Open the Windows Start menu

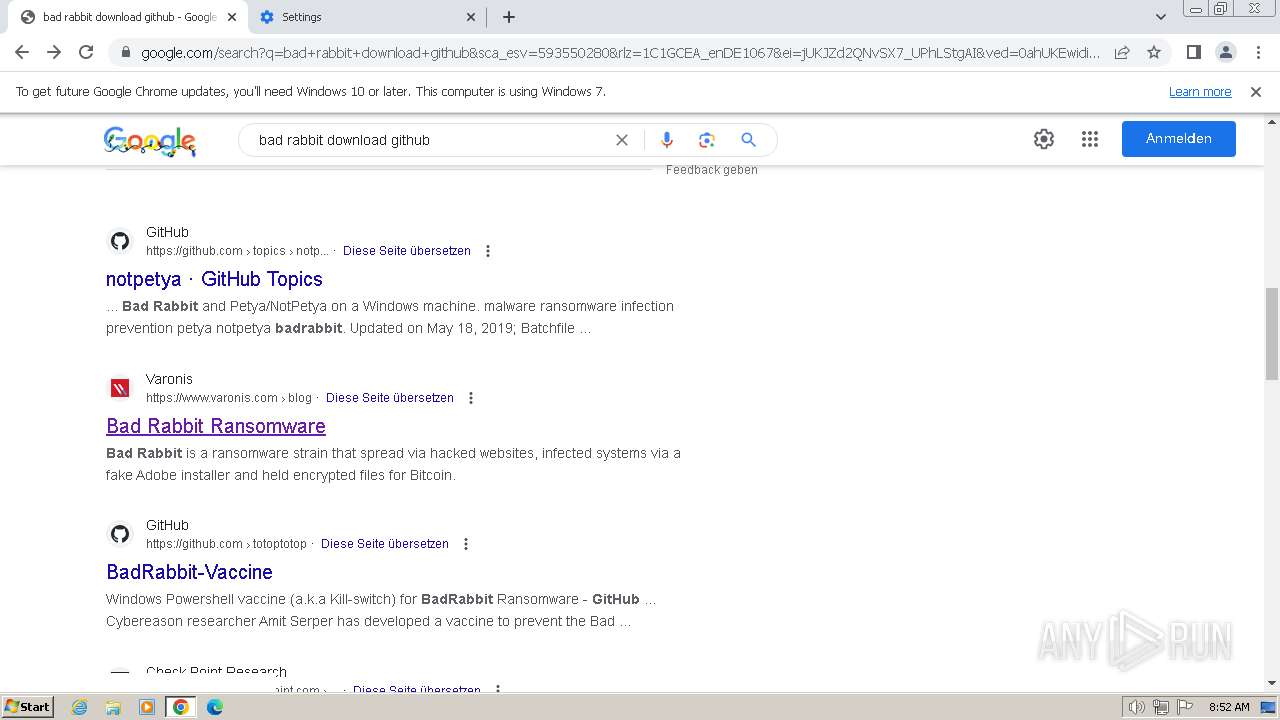(28, 707)
